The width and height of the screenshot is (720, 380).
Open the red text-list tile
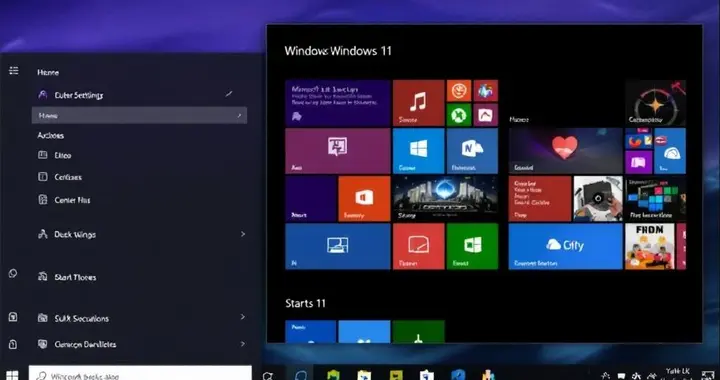(540, 199)
